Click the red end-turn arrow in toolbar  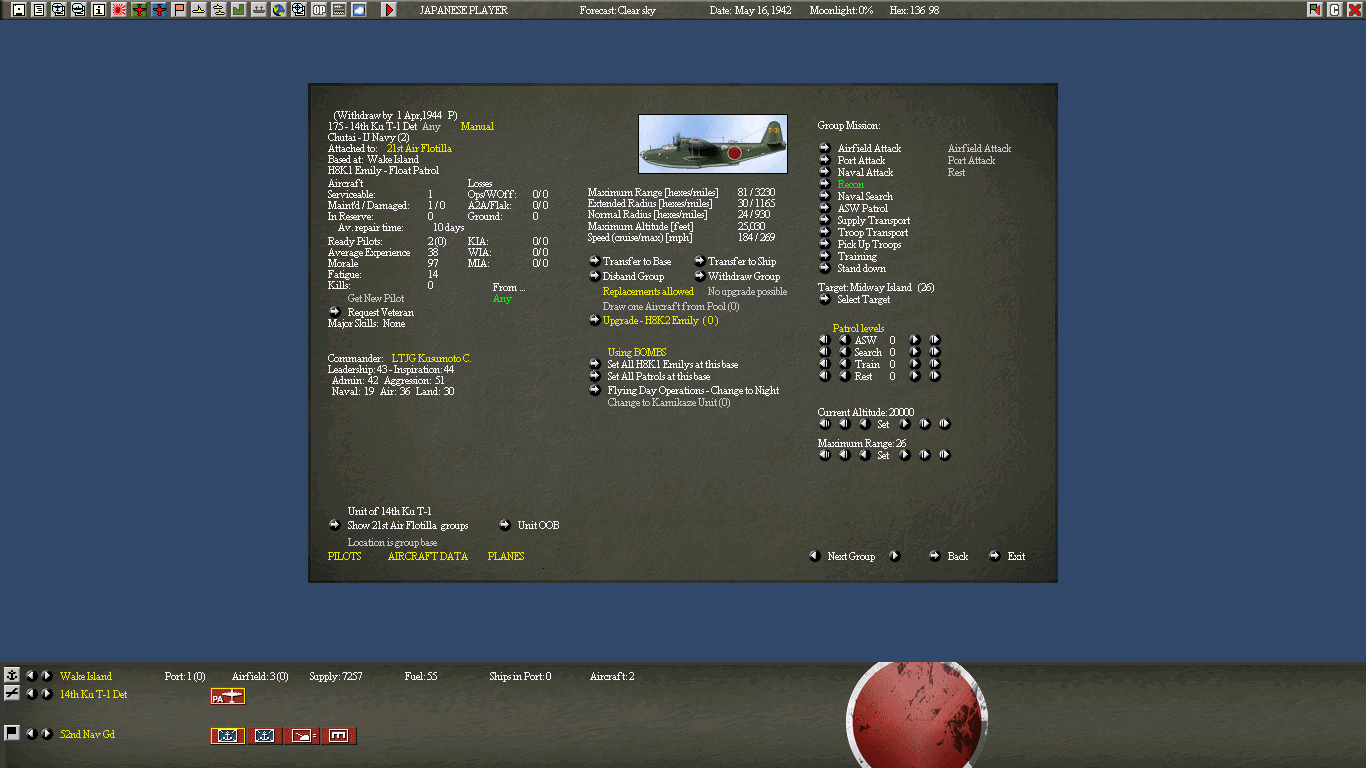click(389, 10)
